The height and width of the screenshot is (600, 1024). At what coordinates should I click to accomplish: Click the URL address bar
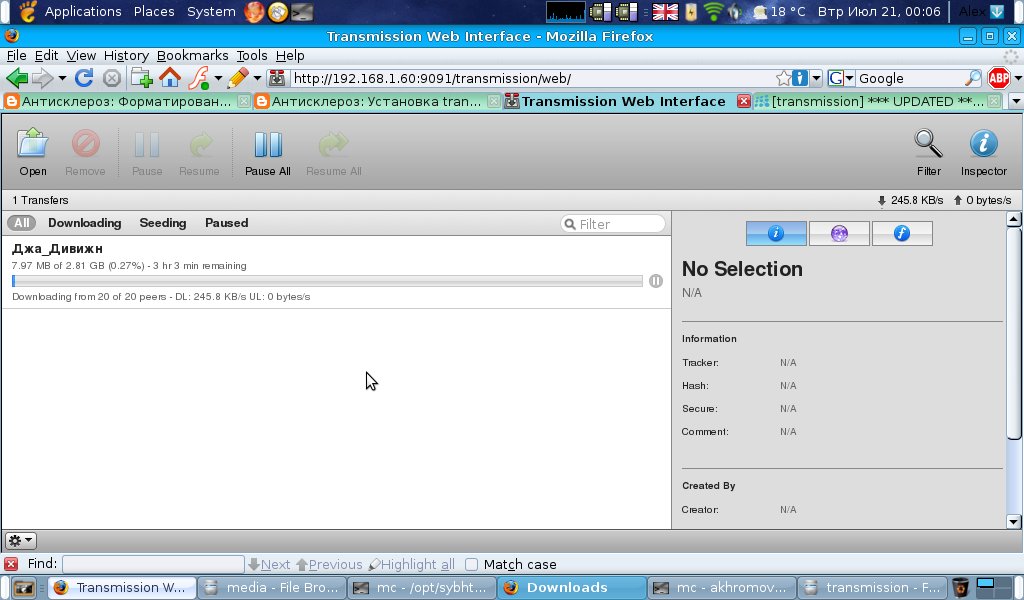[532, 78]
